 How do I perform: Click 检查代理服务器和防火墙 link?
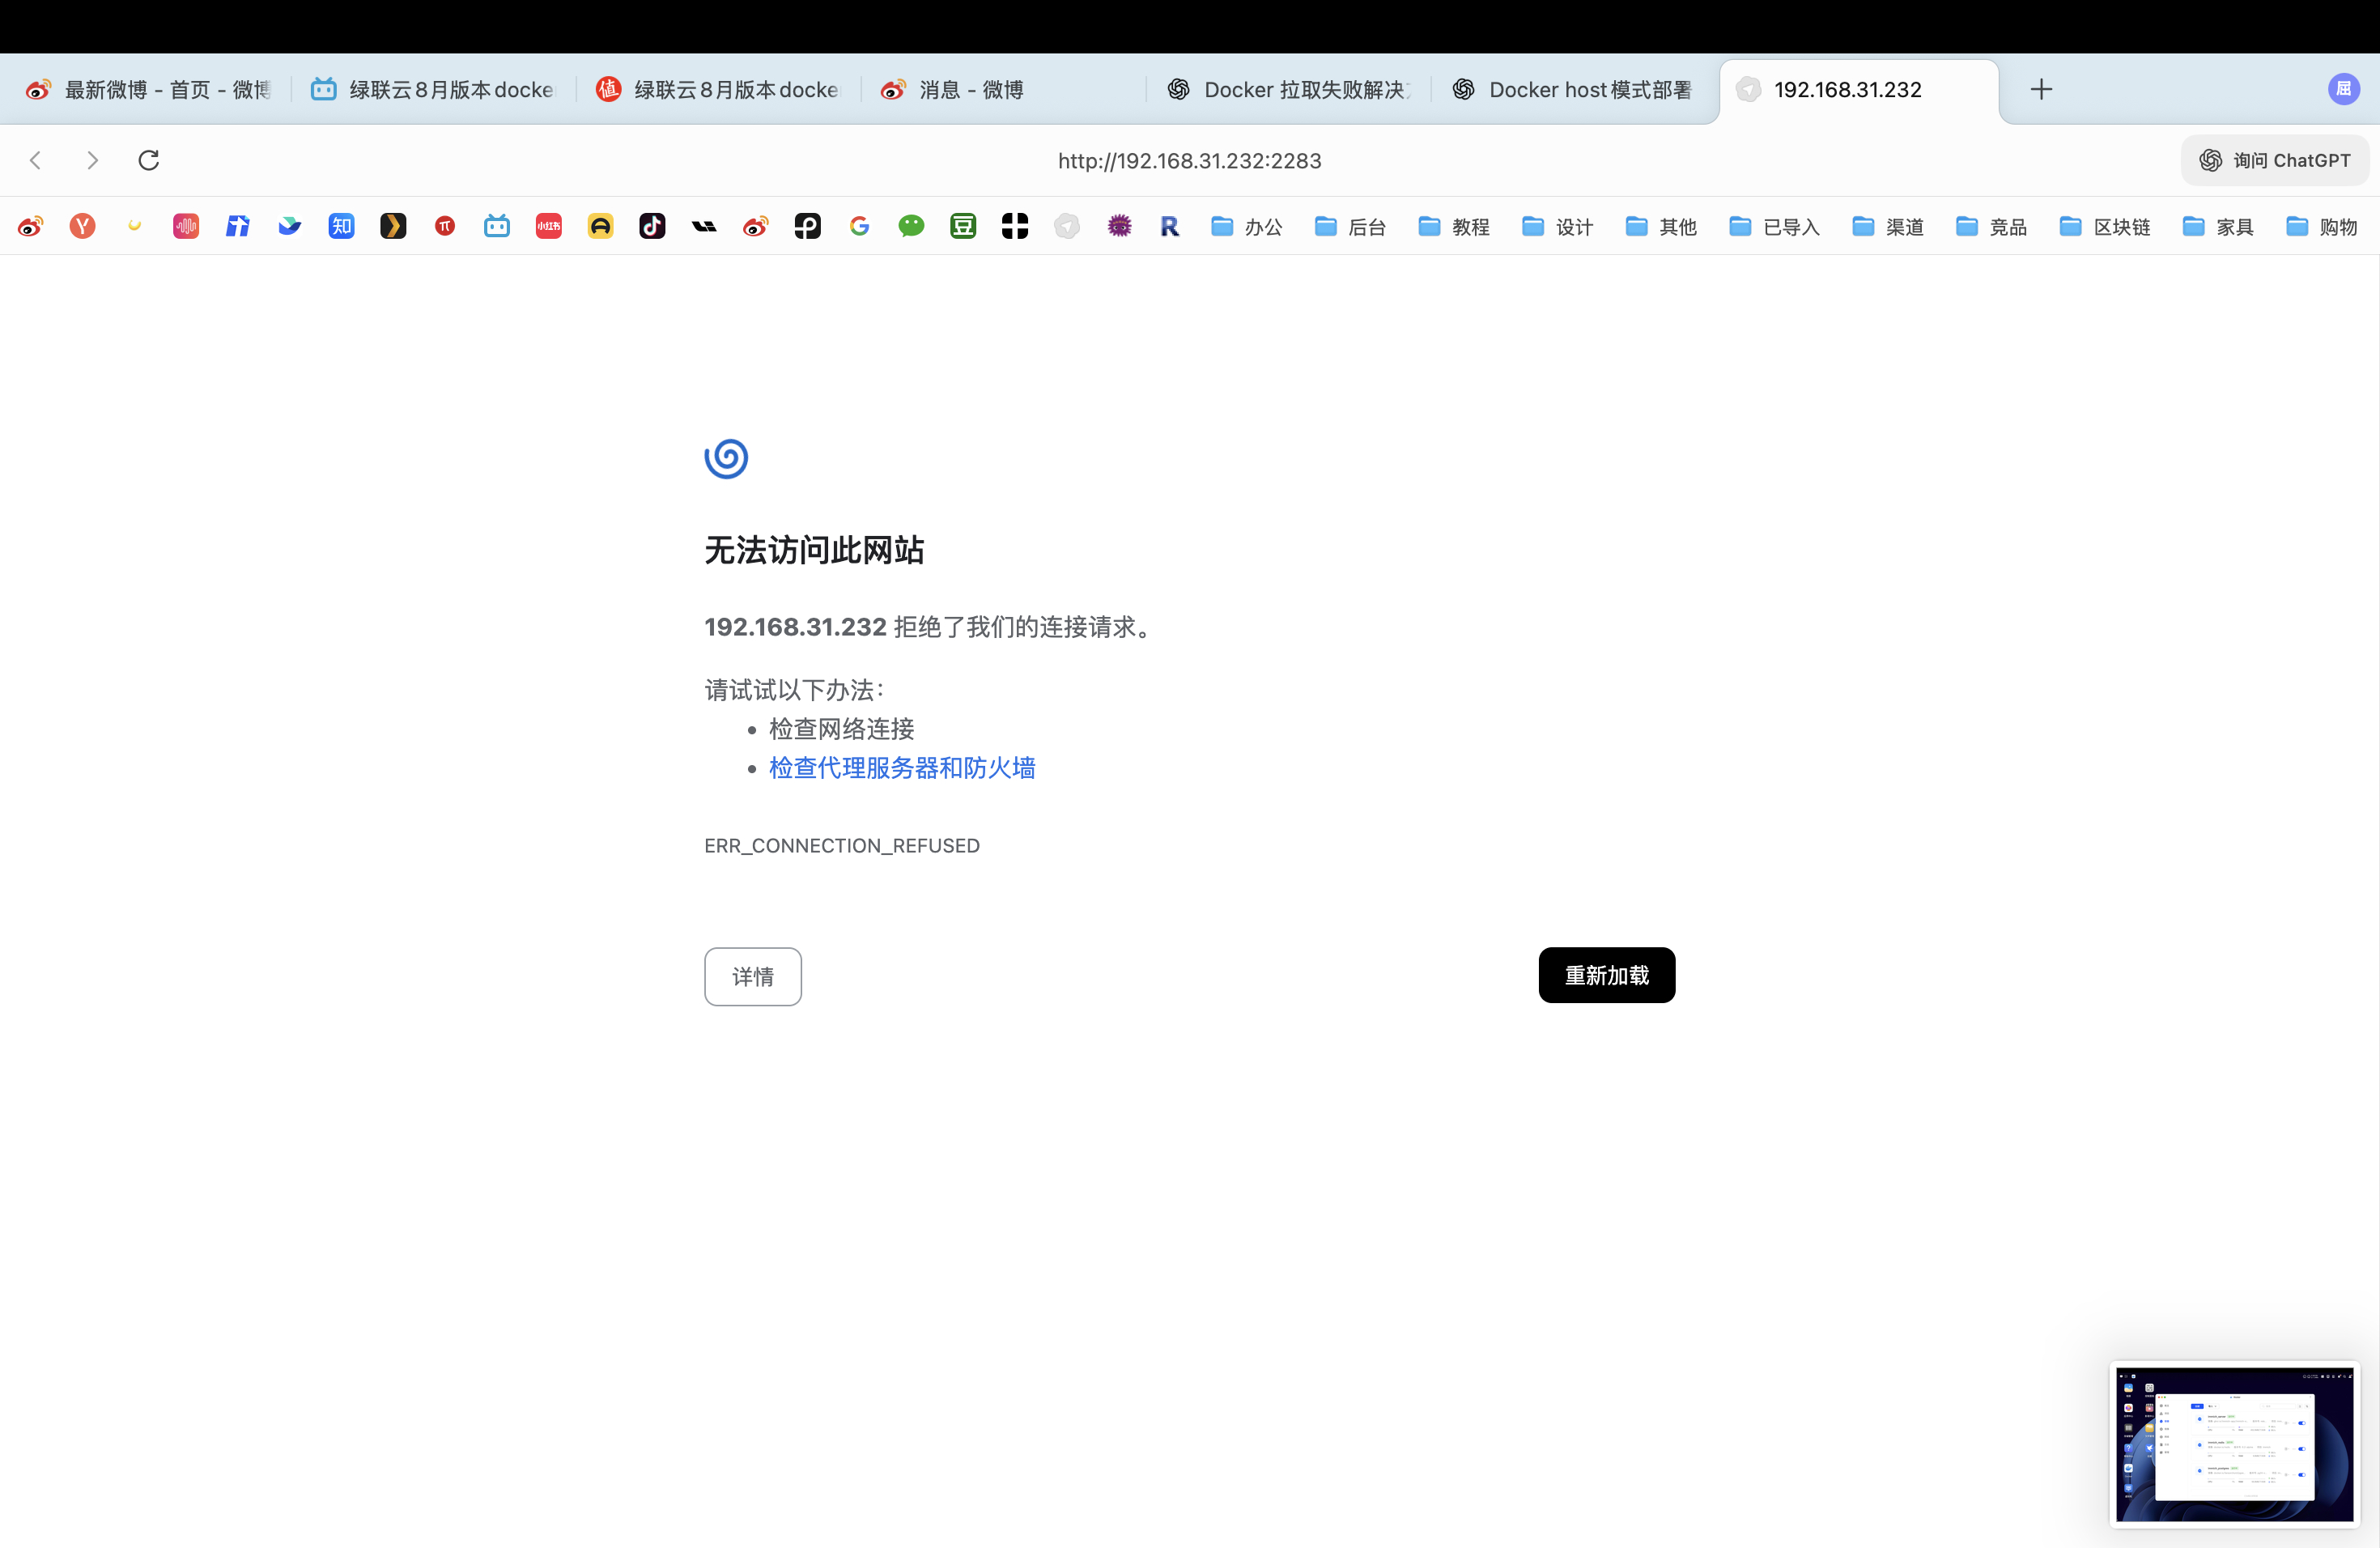click(x=901, y=767)
